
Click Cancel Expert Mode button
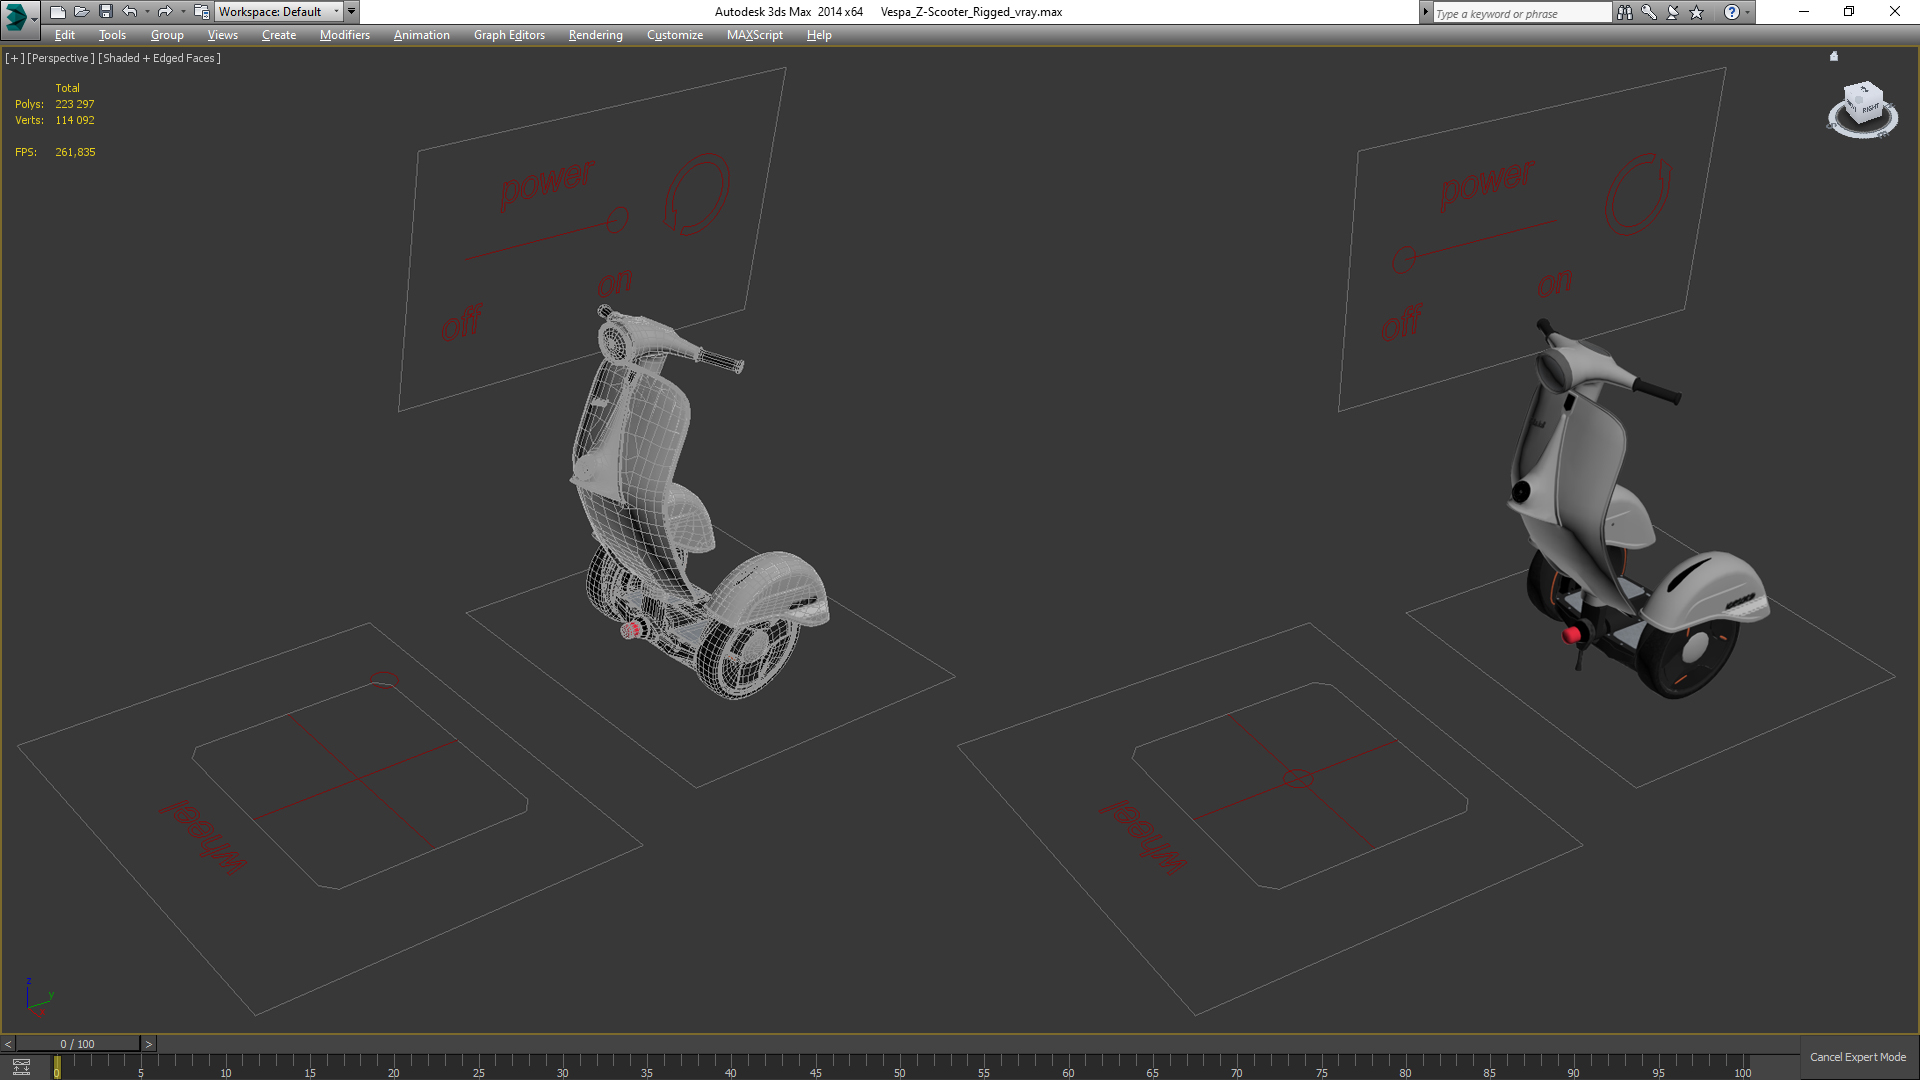point(1858,1057)
